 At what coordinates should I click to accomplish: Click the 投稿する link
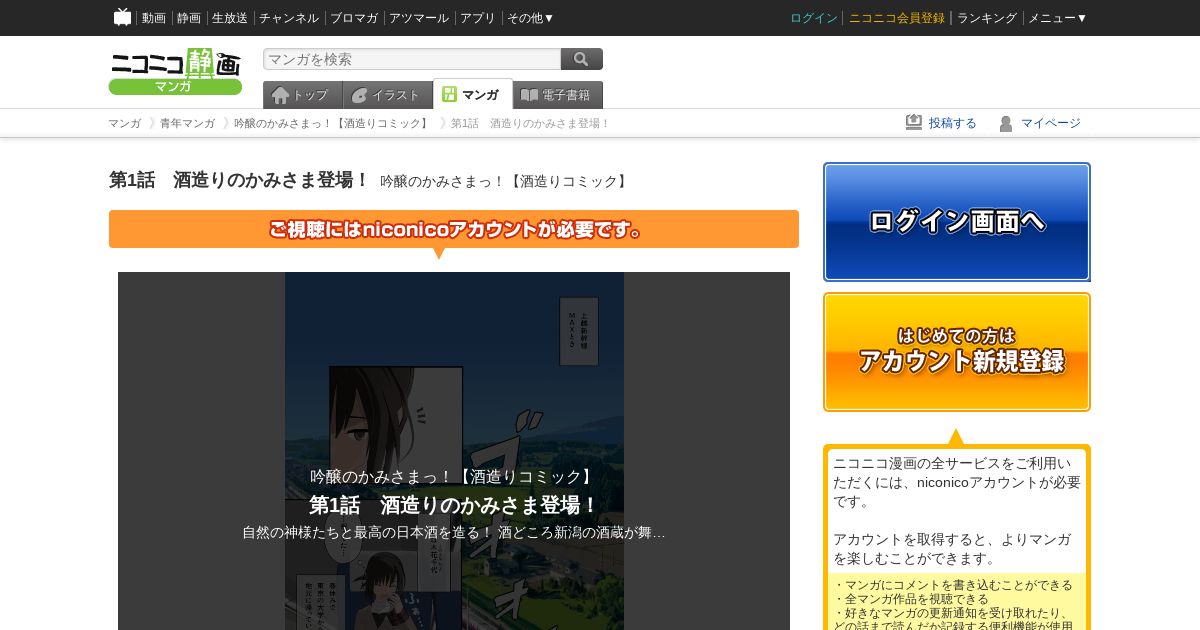point(953,123)
